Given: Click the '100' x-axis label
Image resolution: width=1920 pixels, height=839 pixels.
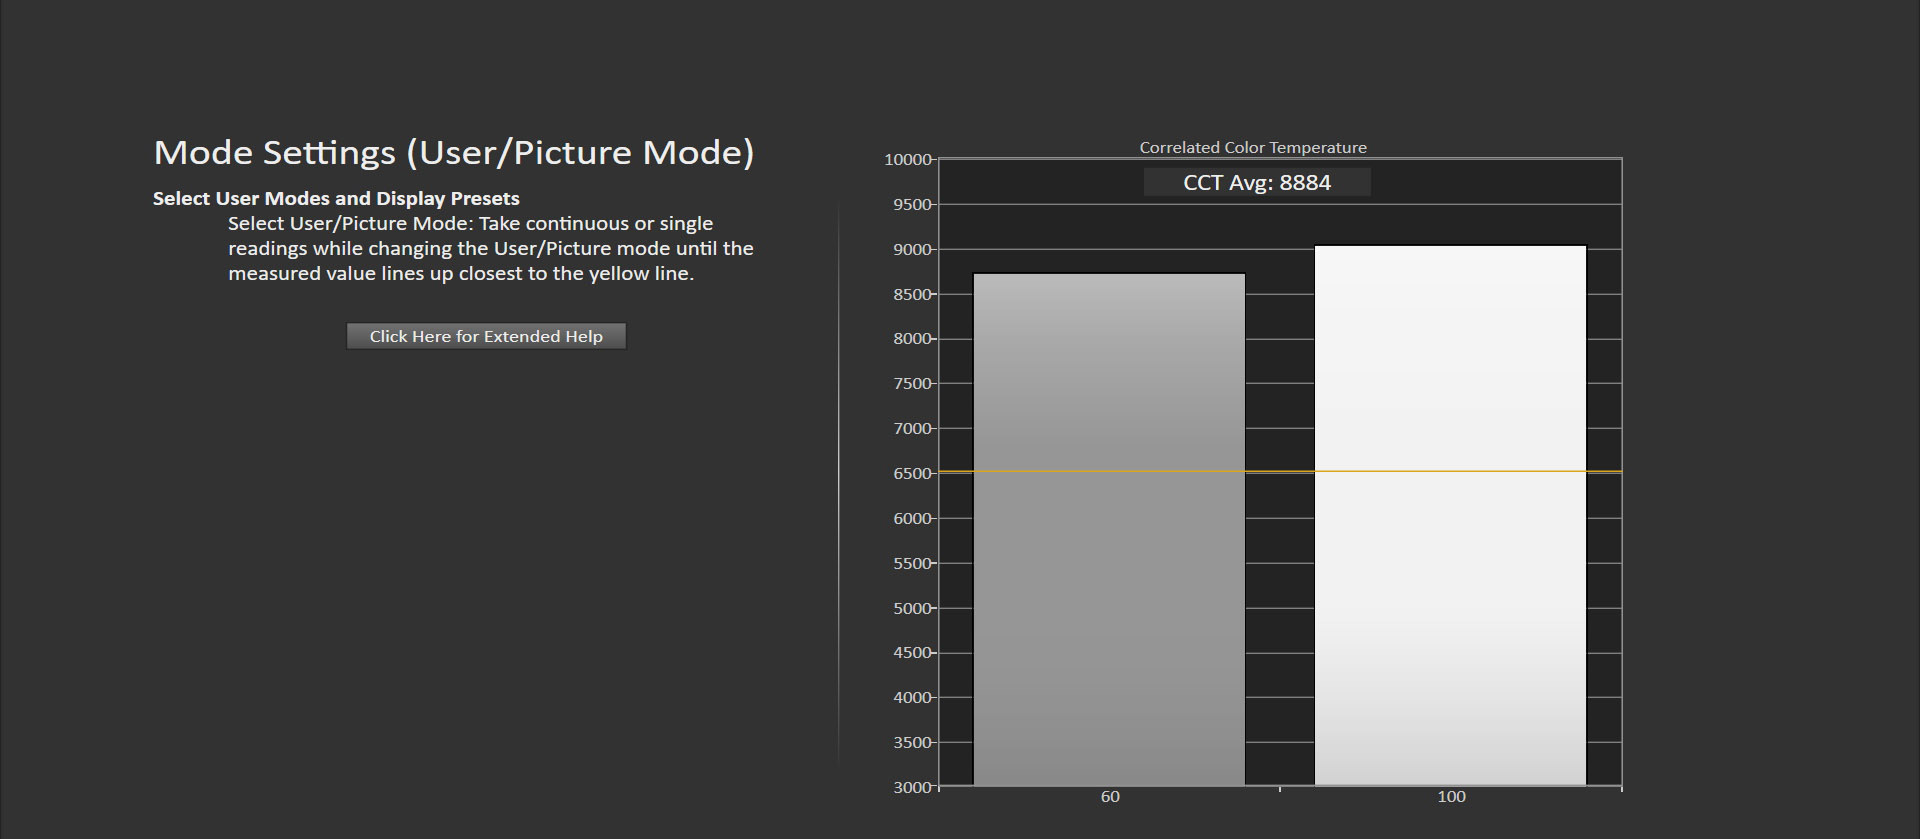Looking at the screenshot, I should [x=1451, y=797].
